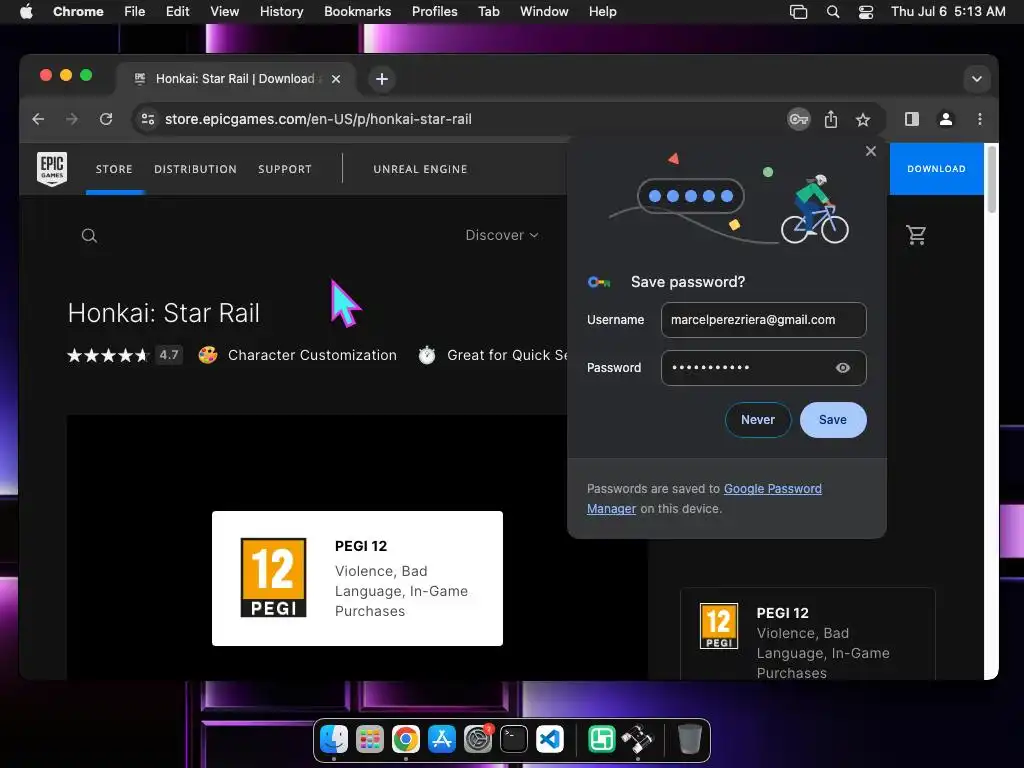Viewport: 1024px width, 768px height.
Task: Go to UNREAL ENGINE link
Action: click(x=421, y=169)
